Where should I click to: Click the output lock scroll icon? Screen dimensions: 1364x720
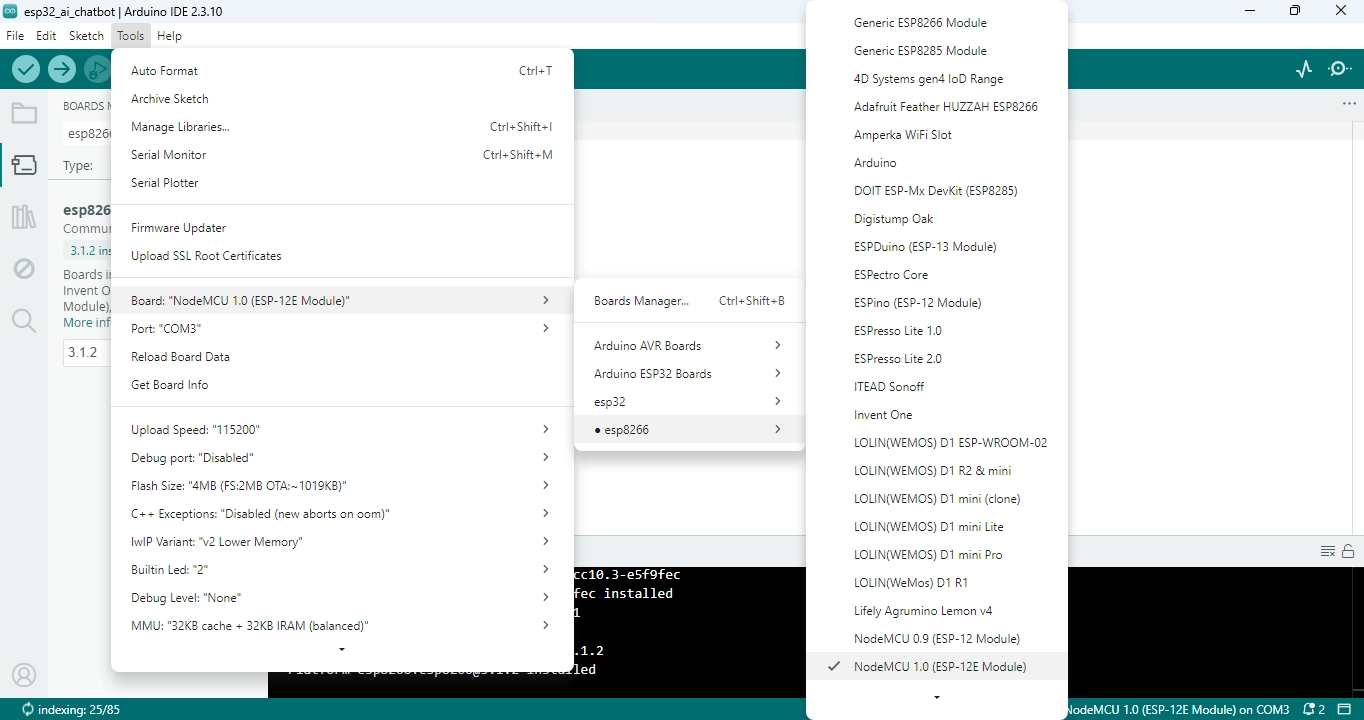pos(1348,551)
